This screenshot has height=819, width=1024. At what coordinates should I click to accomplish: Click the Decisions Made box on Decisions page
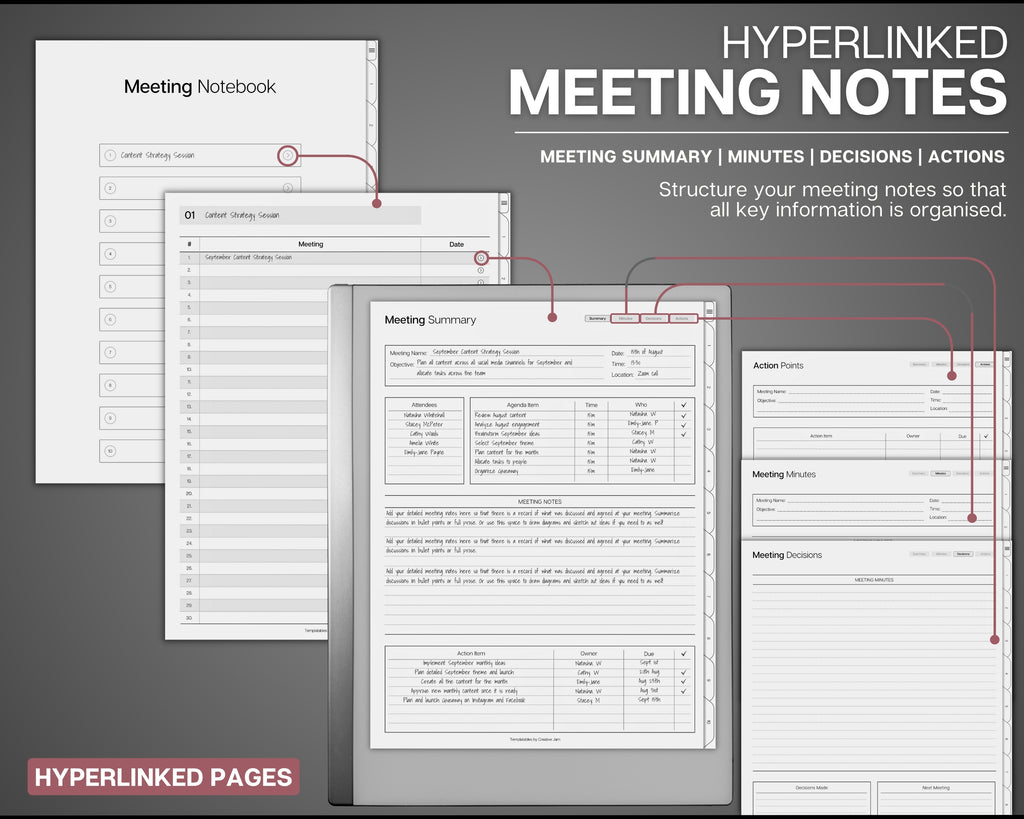811,798
